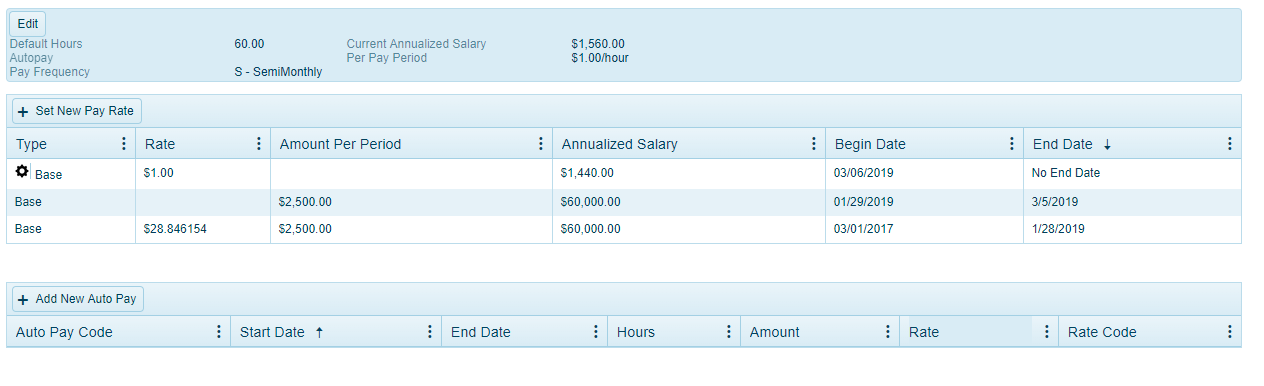Open Begin Date column menu

click(1012, 144)
